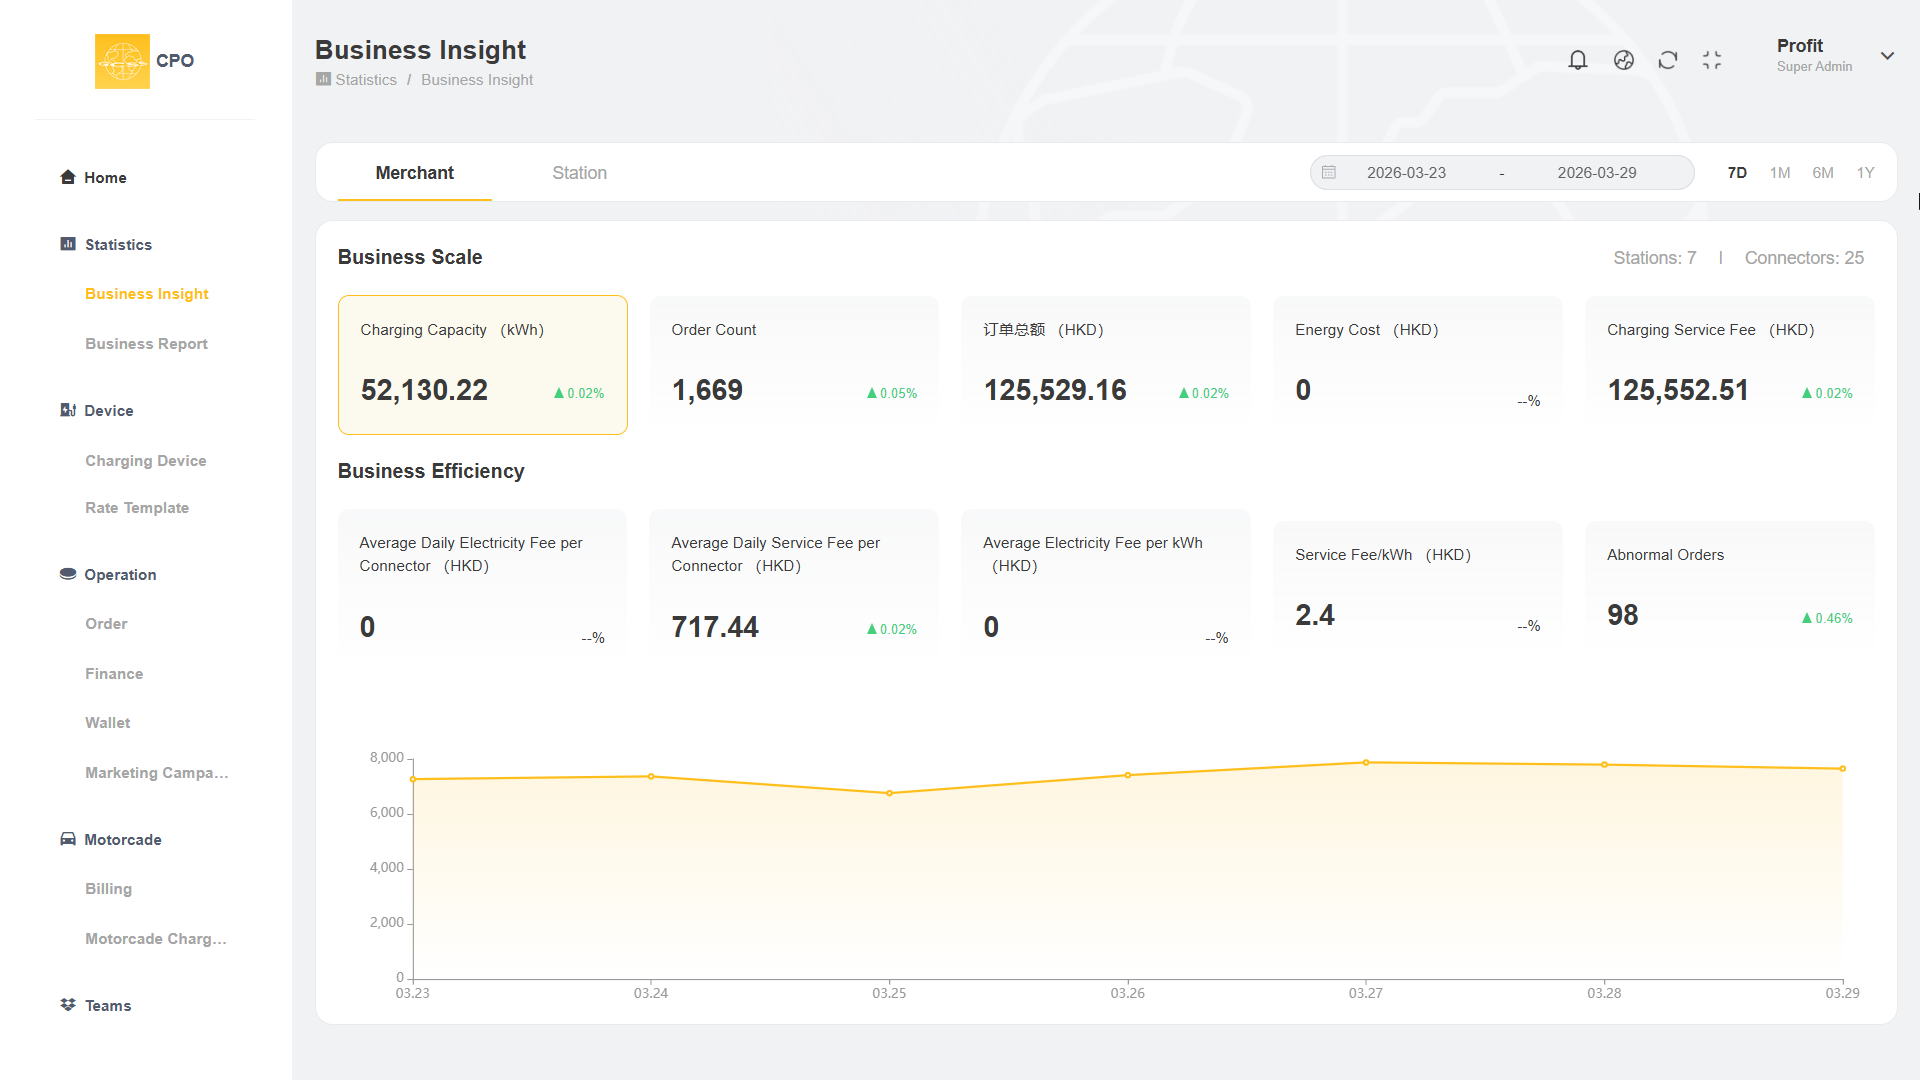Click the CPO logo icon

pos(122,61)
